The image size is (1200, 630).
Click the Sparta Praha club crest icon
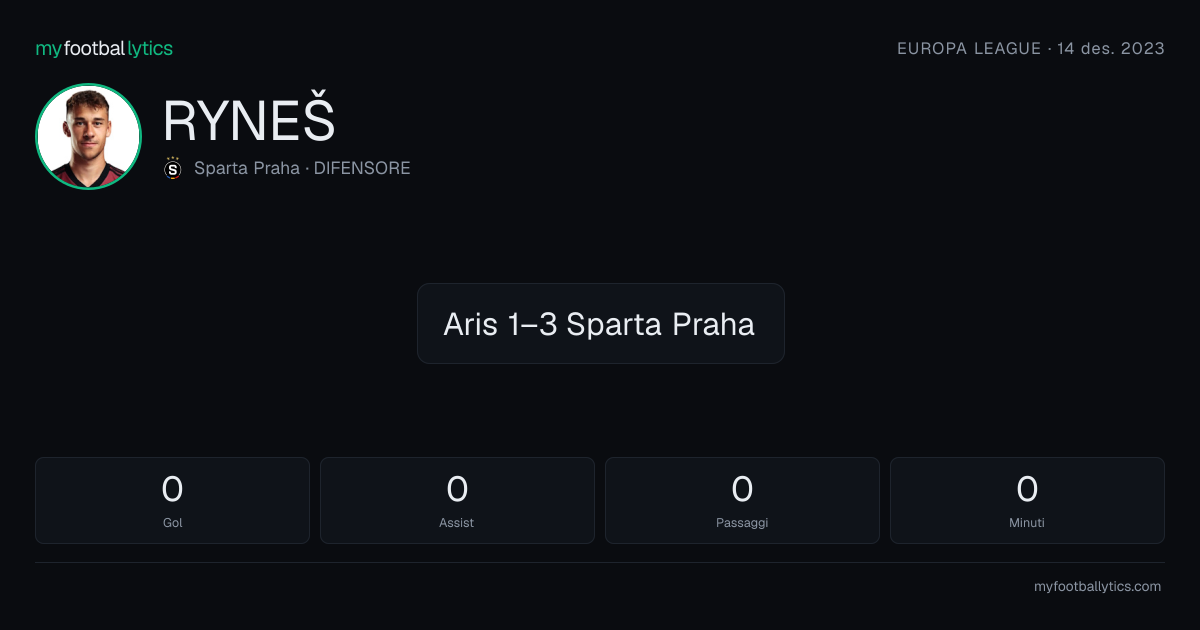tap(173, 168)
